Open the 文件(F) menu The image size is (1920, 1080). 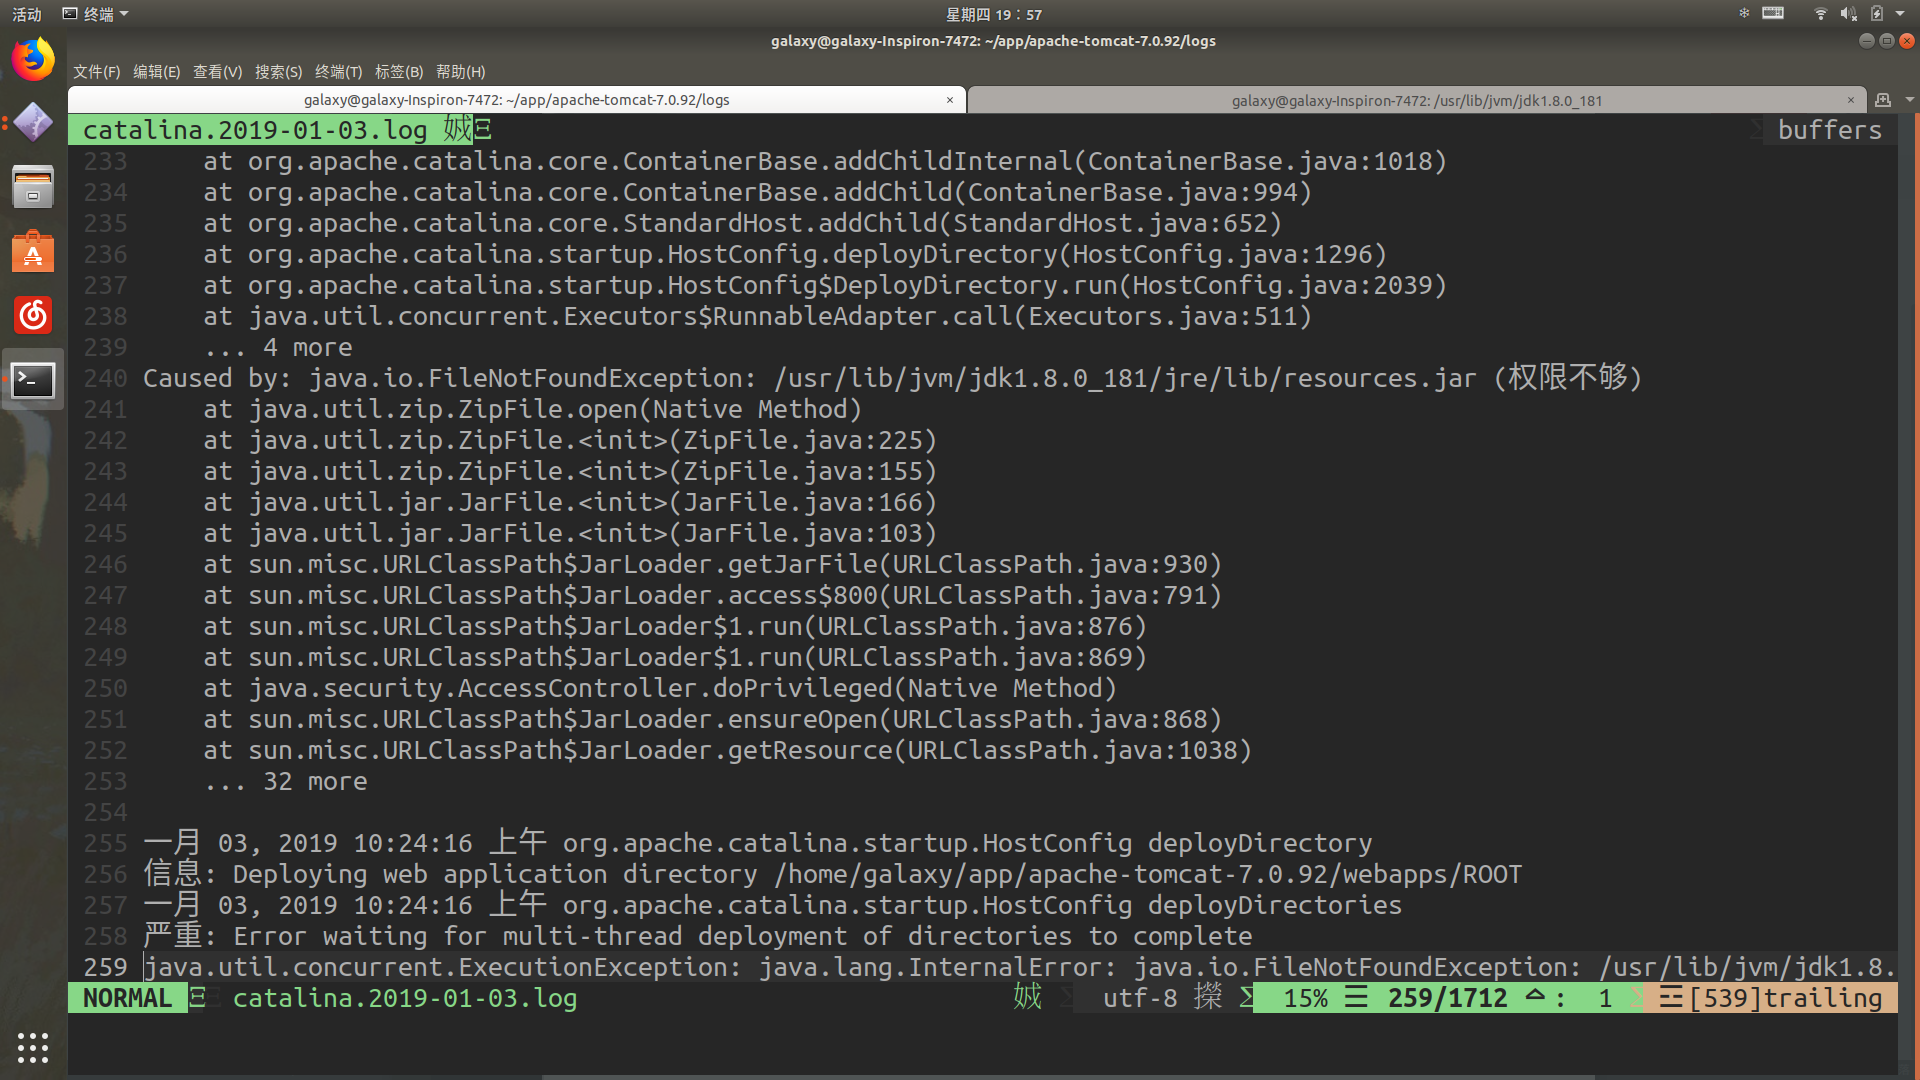tap(96, 72)
